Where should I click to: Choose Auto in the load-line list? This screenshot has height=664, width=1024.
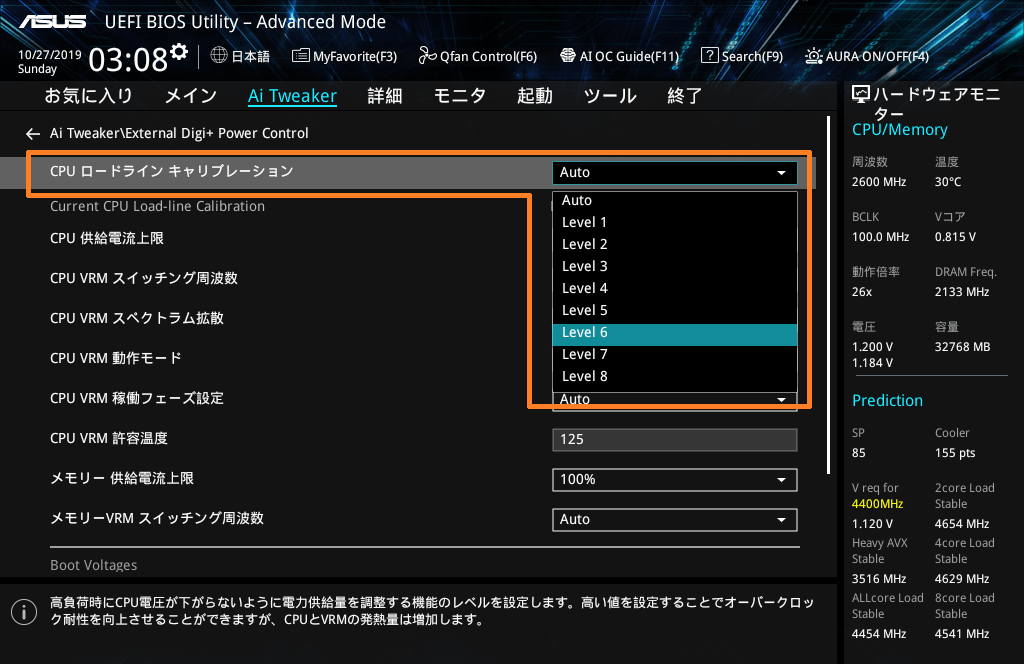click(675, 200)
